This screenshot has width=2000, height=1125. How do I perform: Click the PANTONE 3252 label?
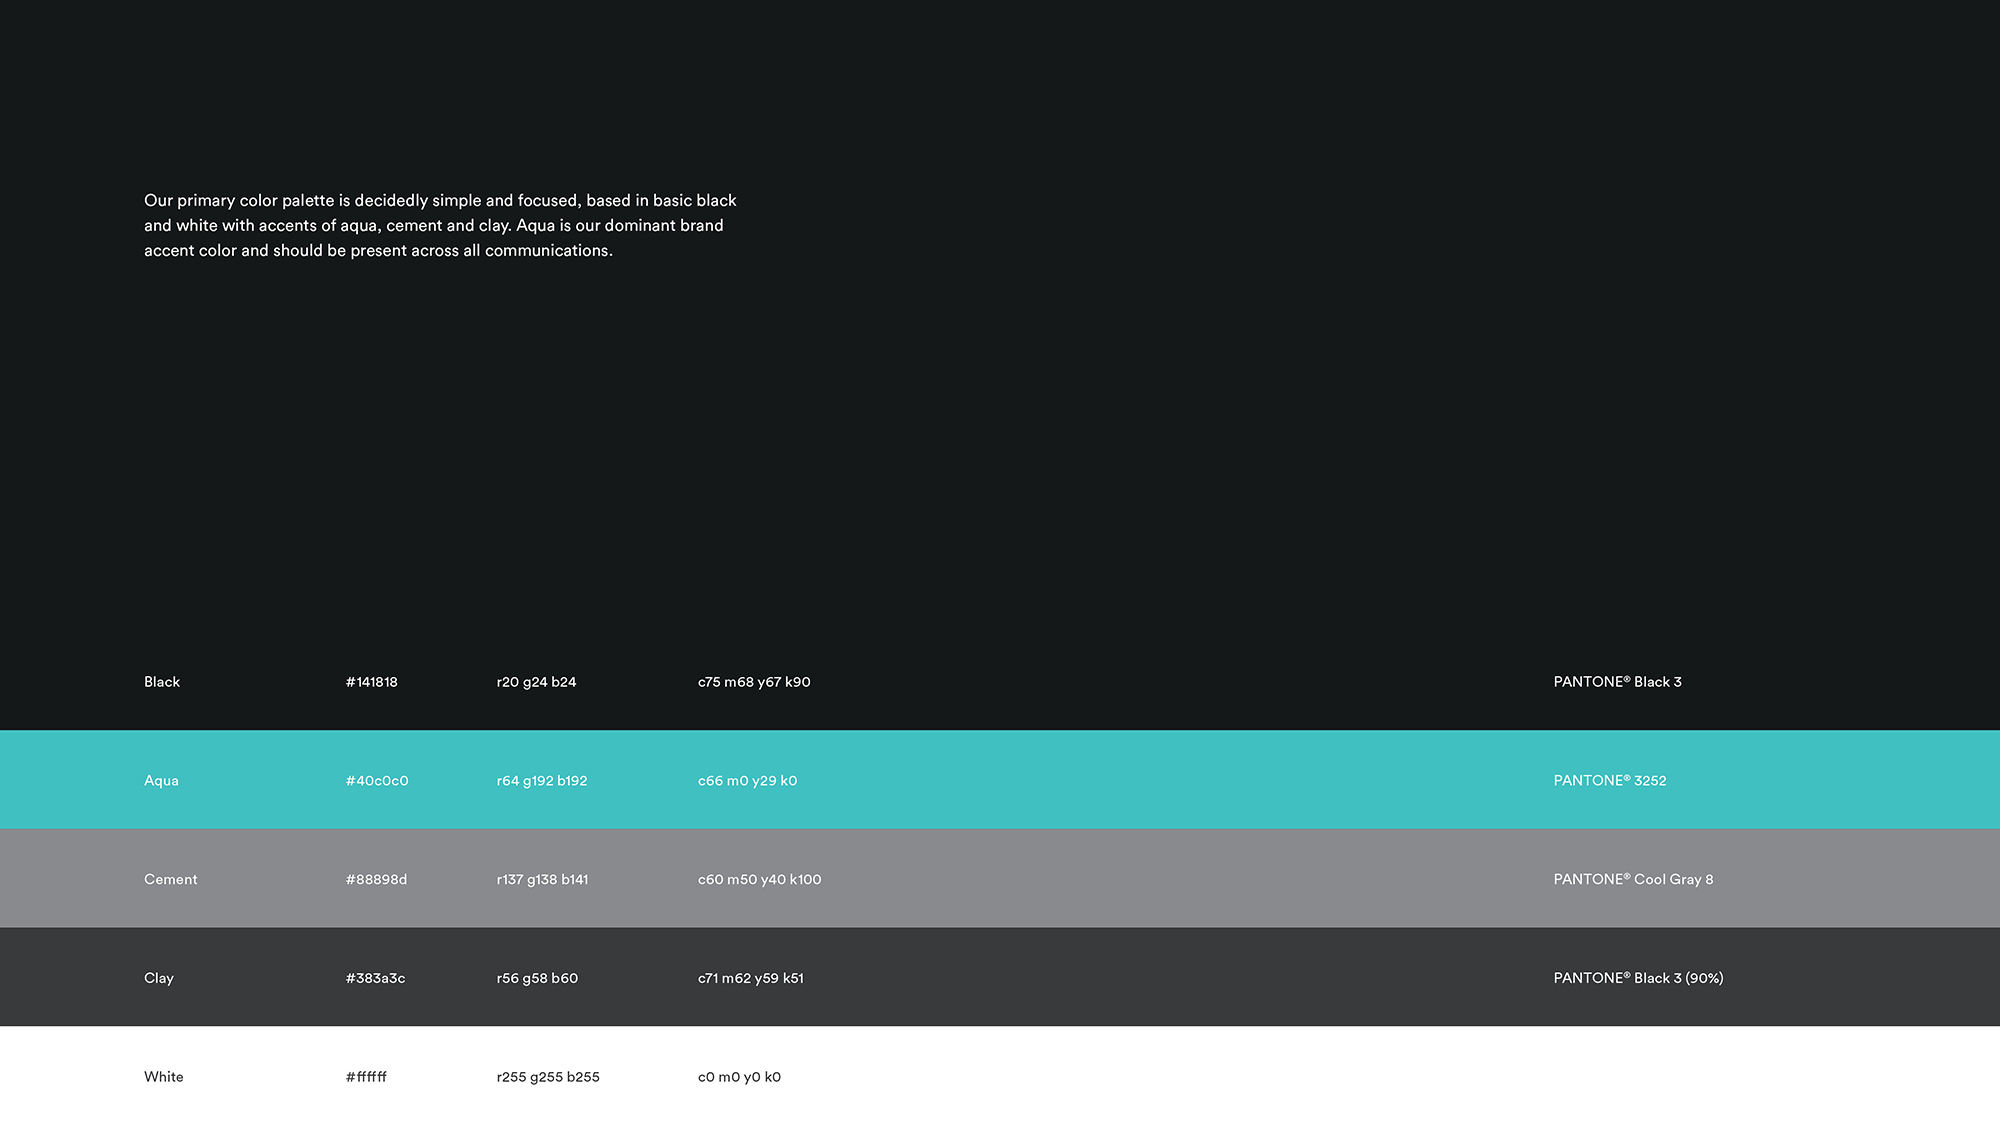1610,781
